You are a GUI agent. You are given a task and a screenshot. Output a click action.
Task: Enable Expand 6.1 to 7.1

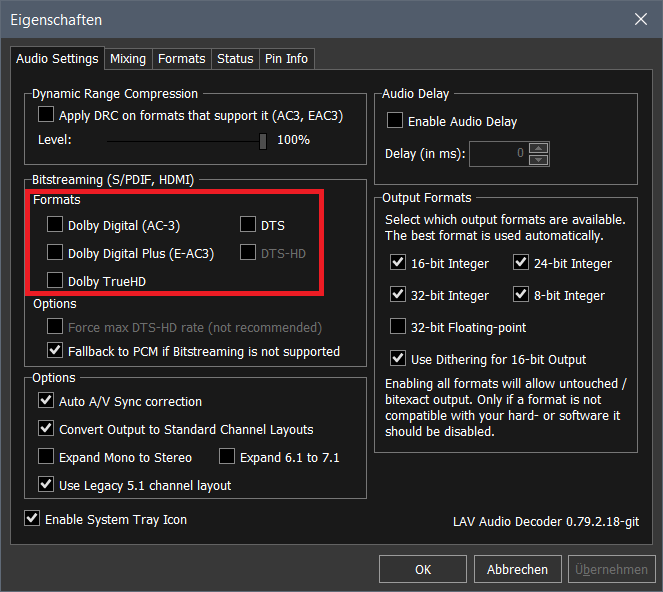coord(227,457)
